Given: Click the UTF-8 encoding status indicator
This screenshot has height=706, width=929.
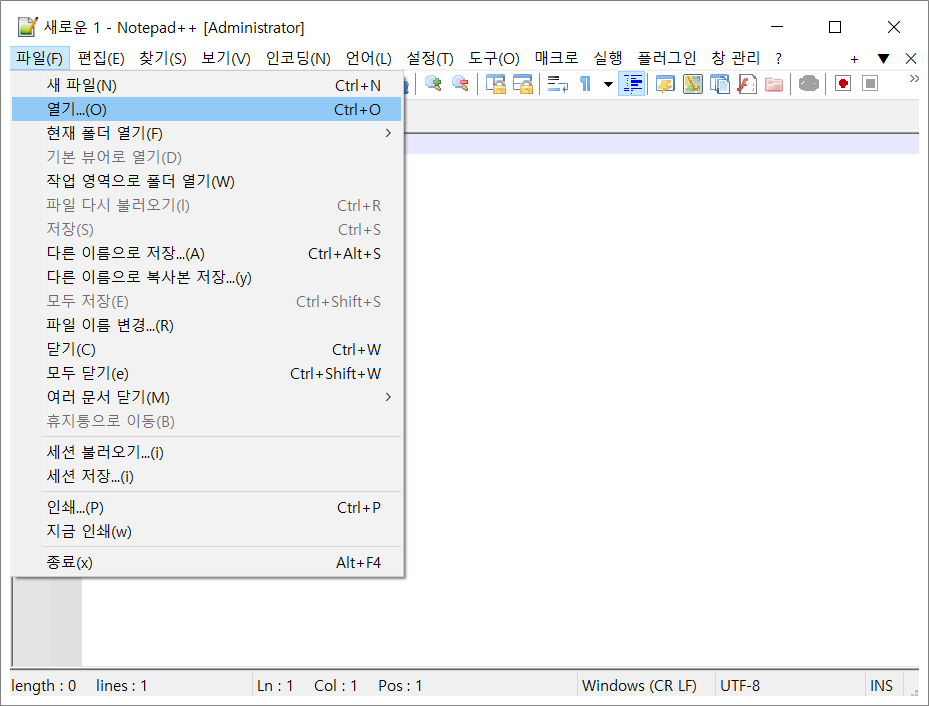Looking at the screenshot, I should tap(740, 685).
